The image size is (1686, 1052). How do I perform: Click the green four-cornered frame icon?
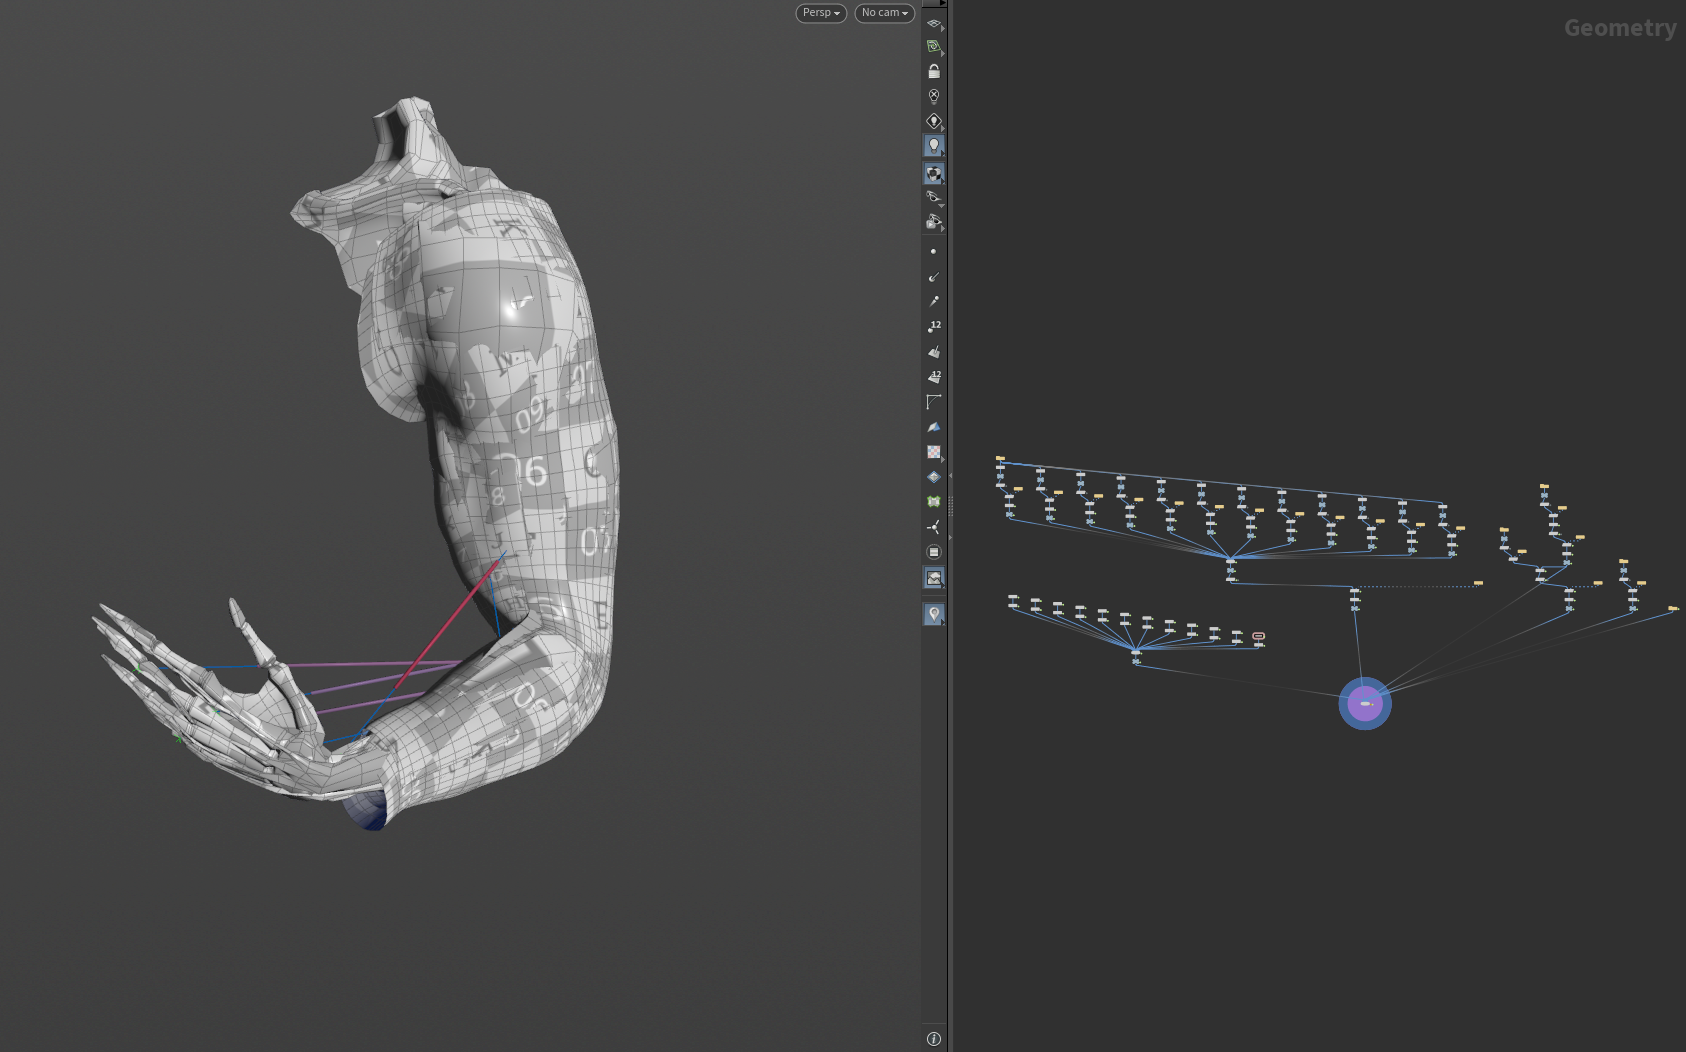tap(933, 502)
